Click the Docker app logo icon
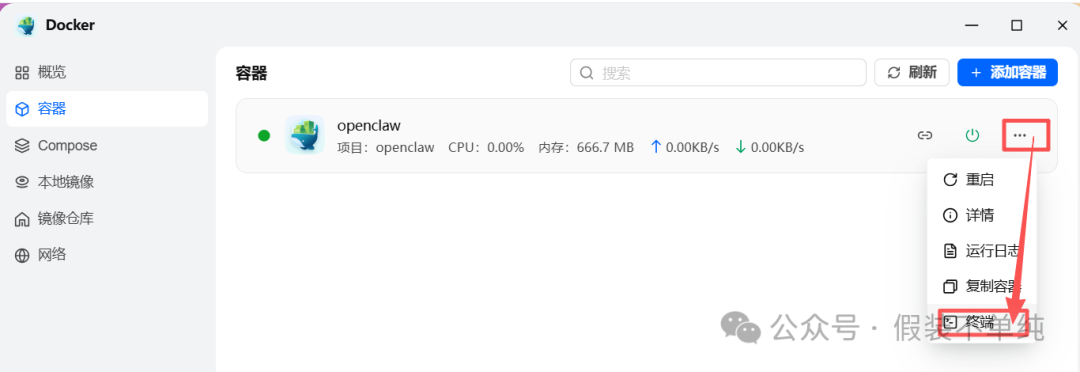Image resolution: width=1080 pixels, height=372 pixels. pyautogui.click(x=26, y=25)
